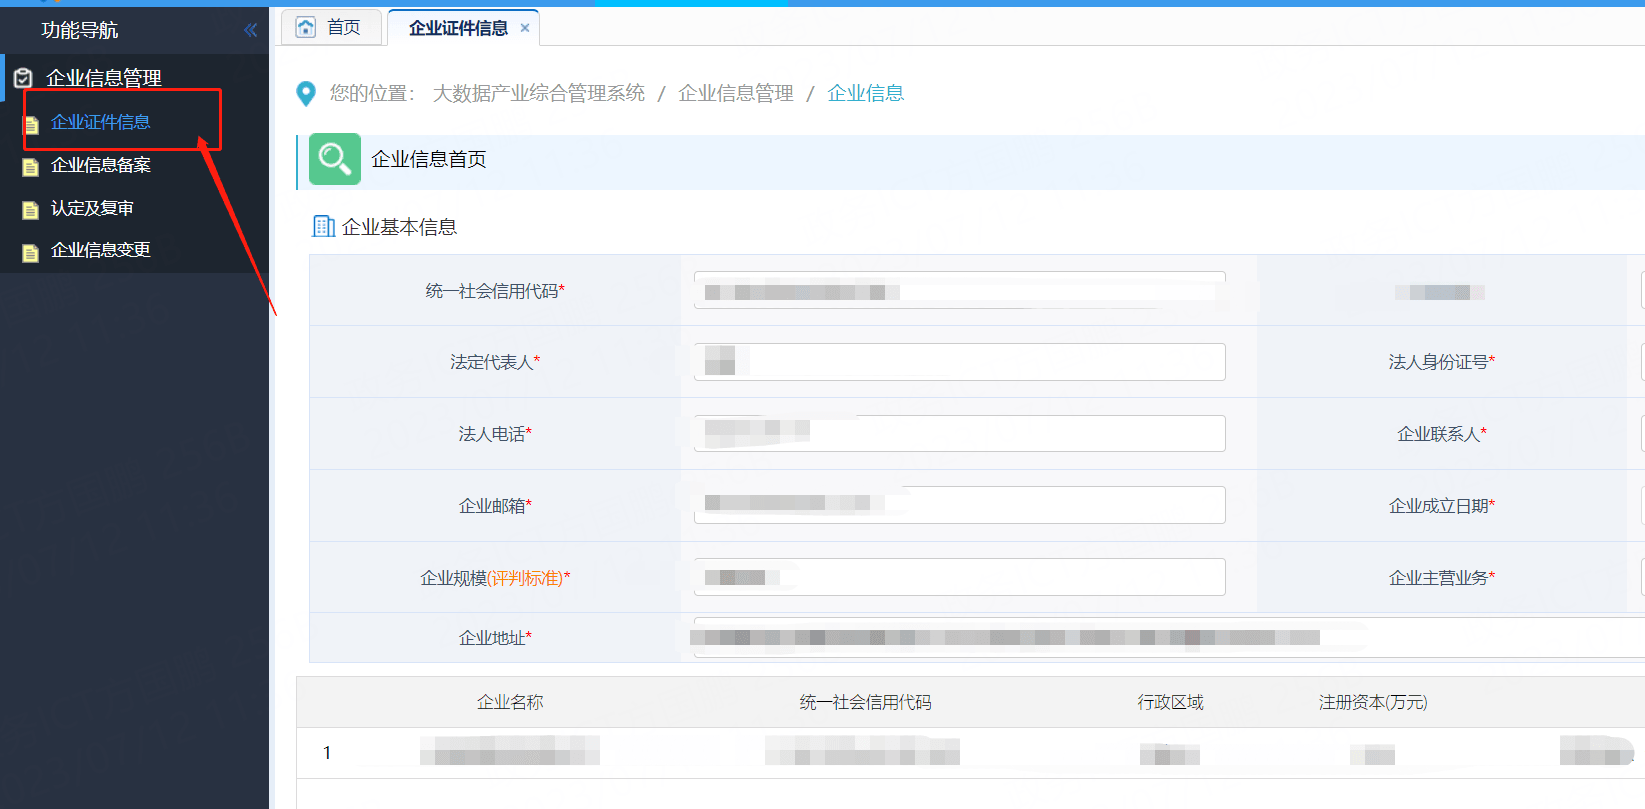Select the 企业证件信息 tab
Image resolution: width=1645 pixels, height=809 pixels.
(x=457, y=28)
